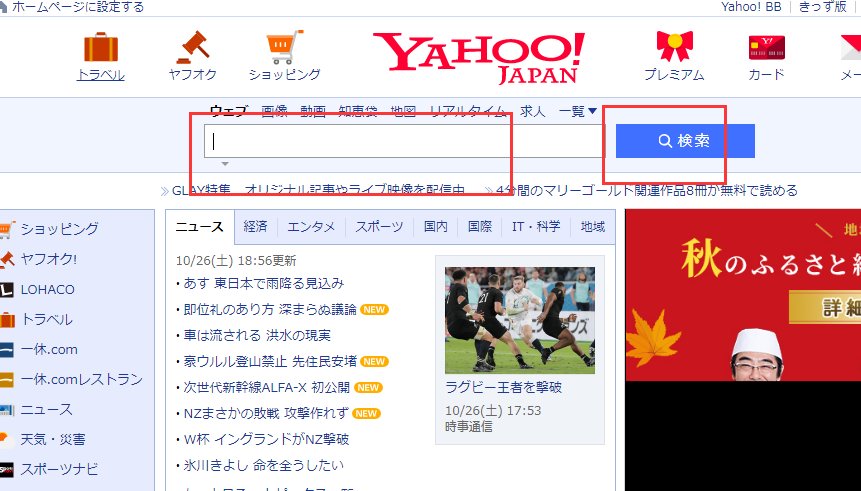Switch to the IT・科学 news tab

pyautogui.click(x=536, y=227)
